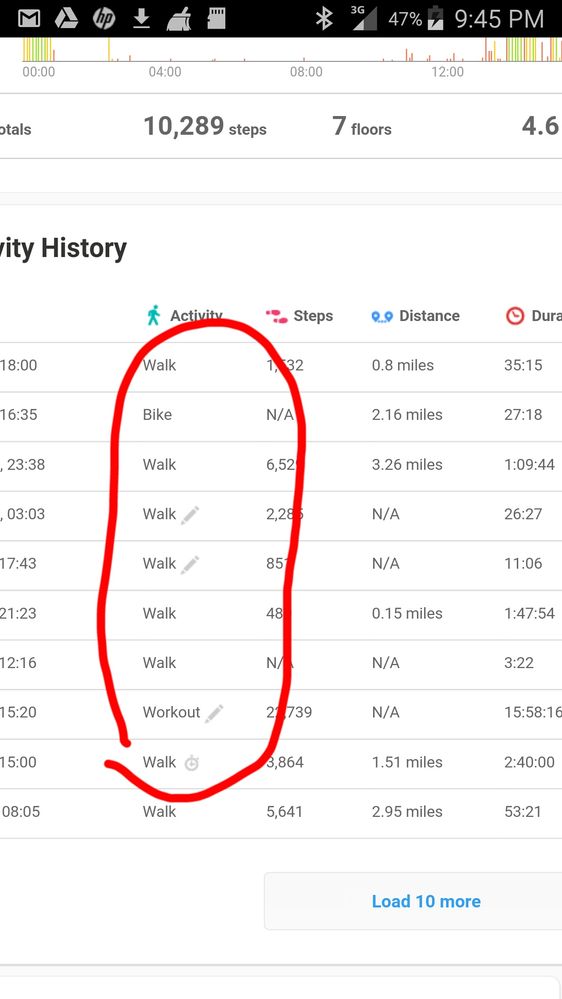Tap the HP notification icon
The image size is (562, 999).
coord(103,19)
